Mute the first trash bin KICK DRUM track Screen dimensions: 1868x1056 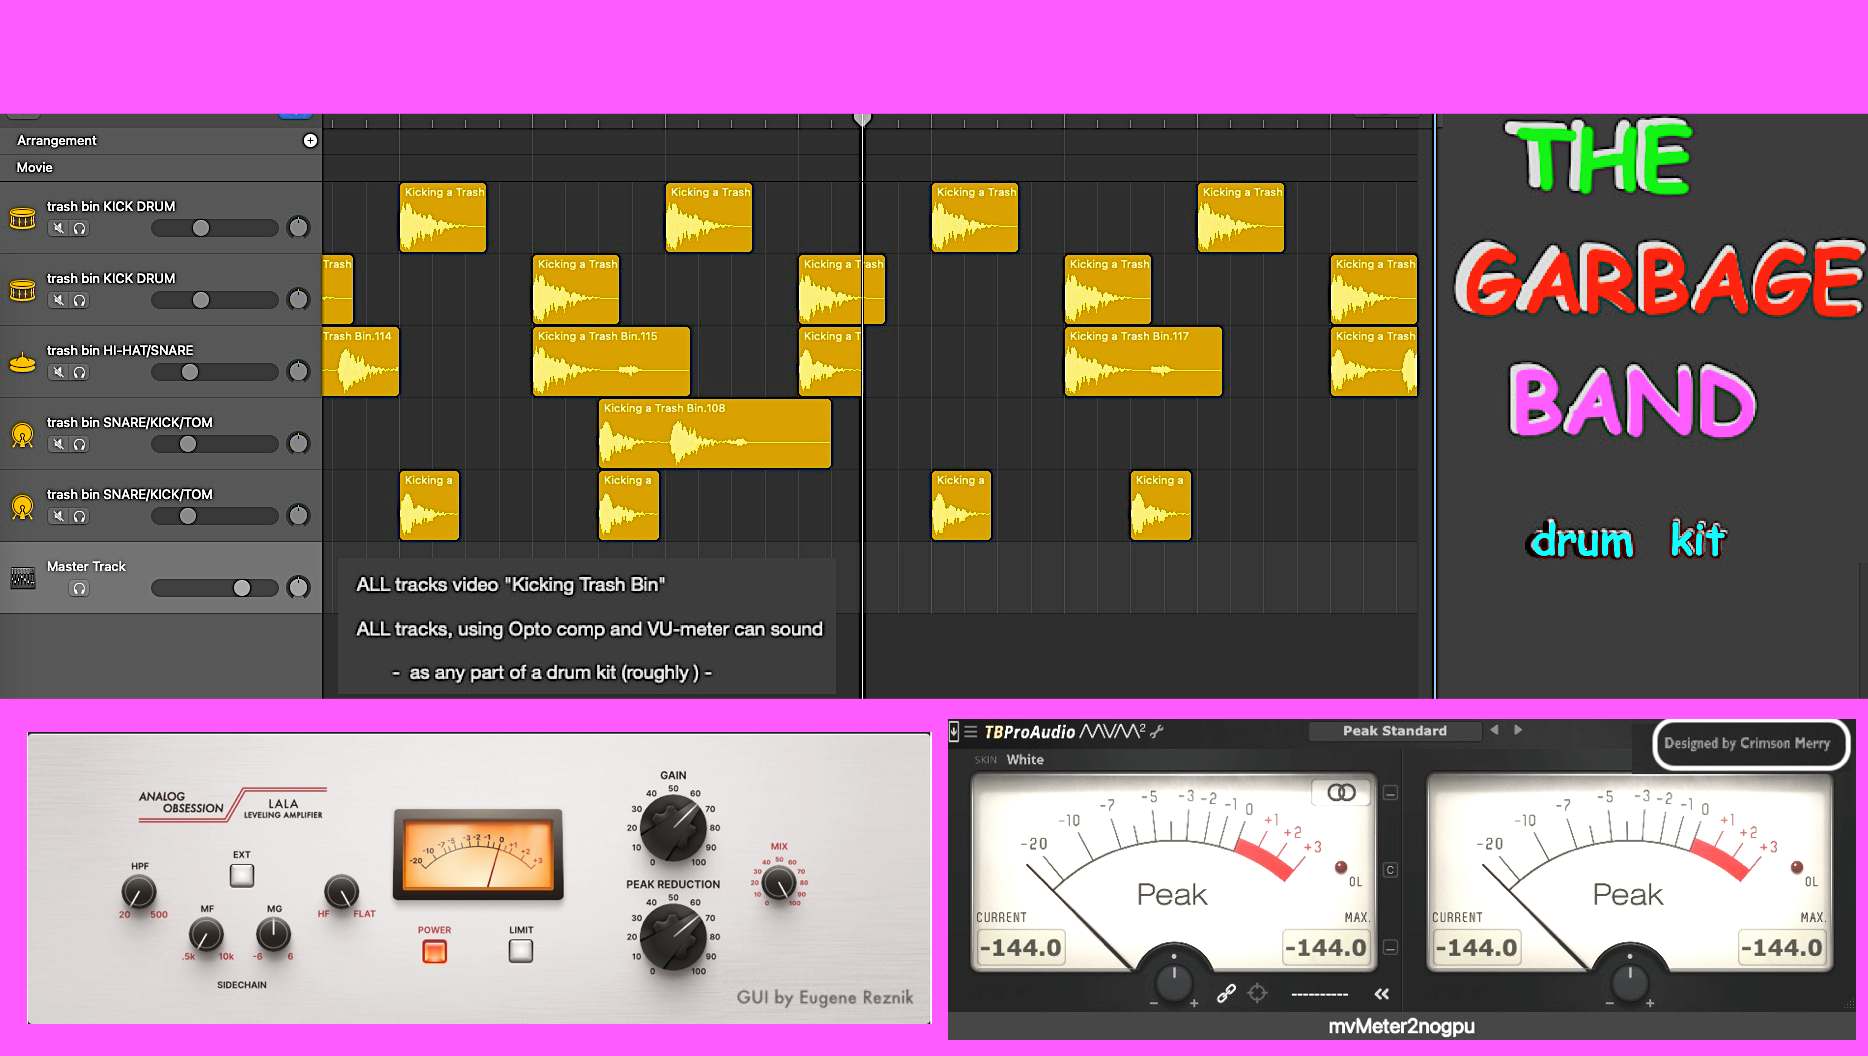coord(59,228)
